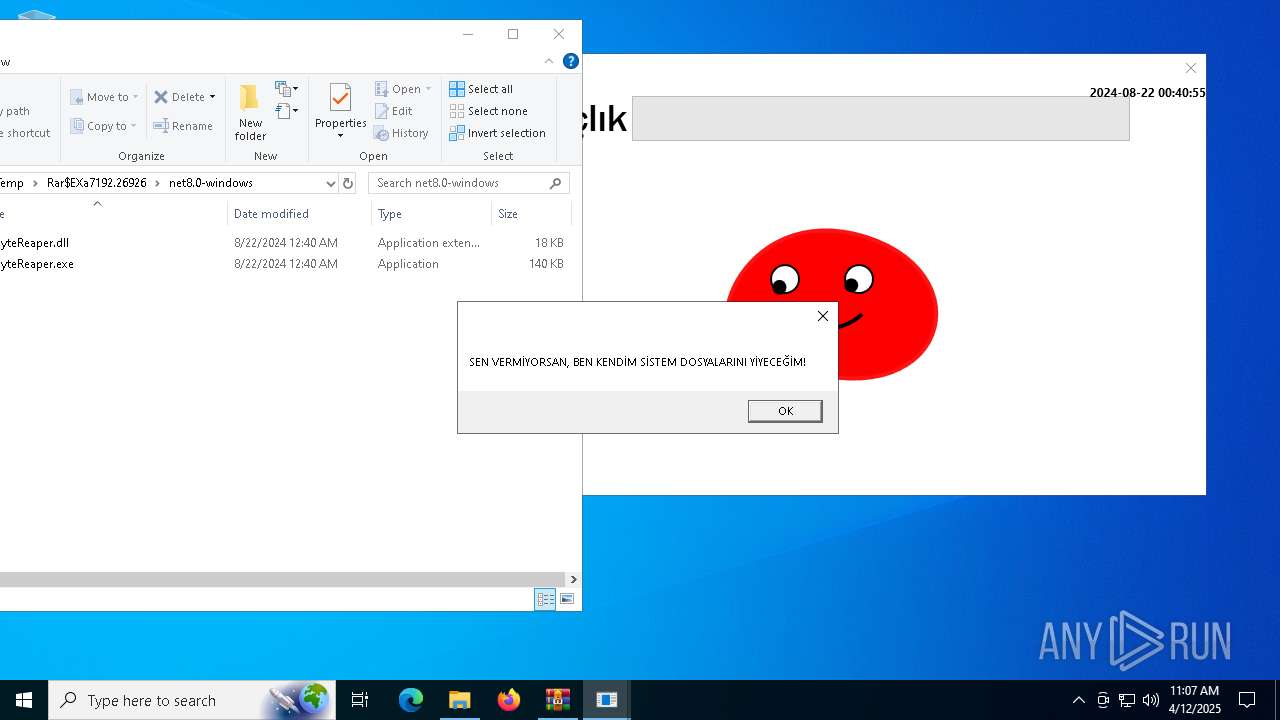
Task: Click the Refresh button beside address bar
Action: coord(348,183)
